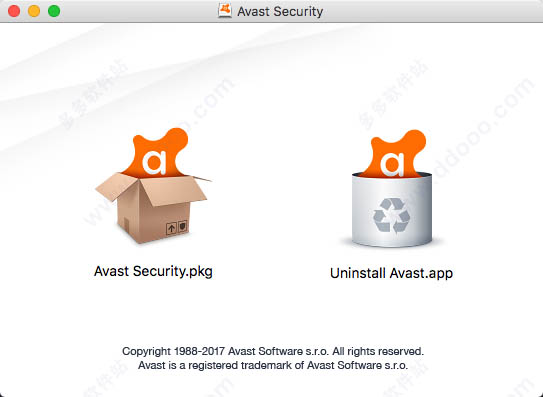Click the arrow stamp on the cardboard box

[171, 229]
